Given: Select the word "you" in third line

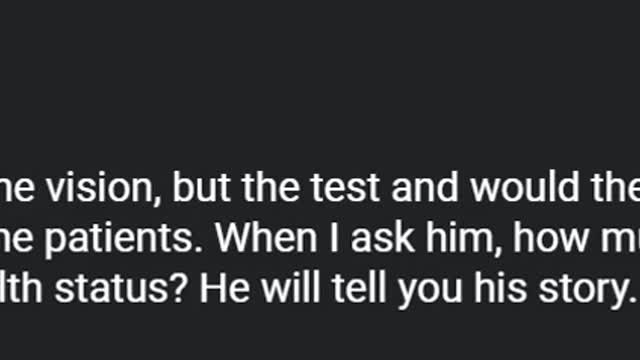Looking at the screenshot, I should tap(430, 292).
